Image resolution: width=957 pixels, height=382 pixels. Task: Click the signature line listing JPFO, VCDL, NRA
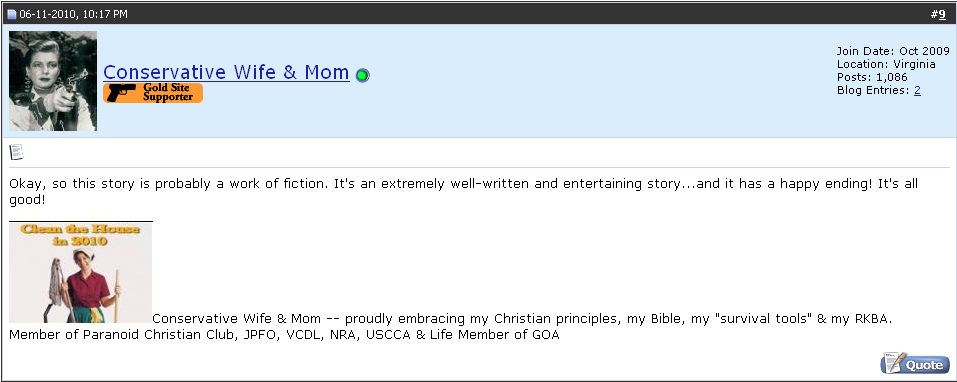click(284, 334)
